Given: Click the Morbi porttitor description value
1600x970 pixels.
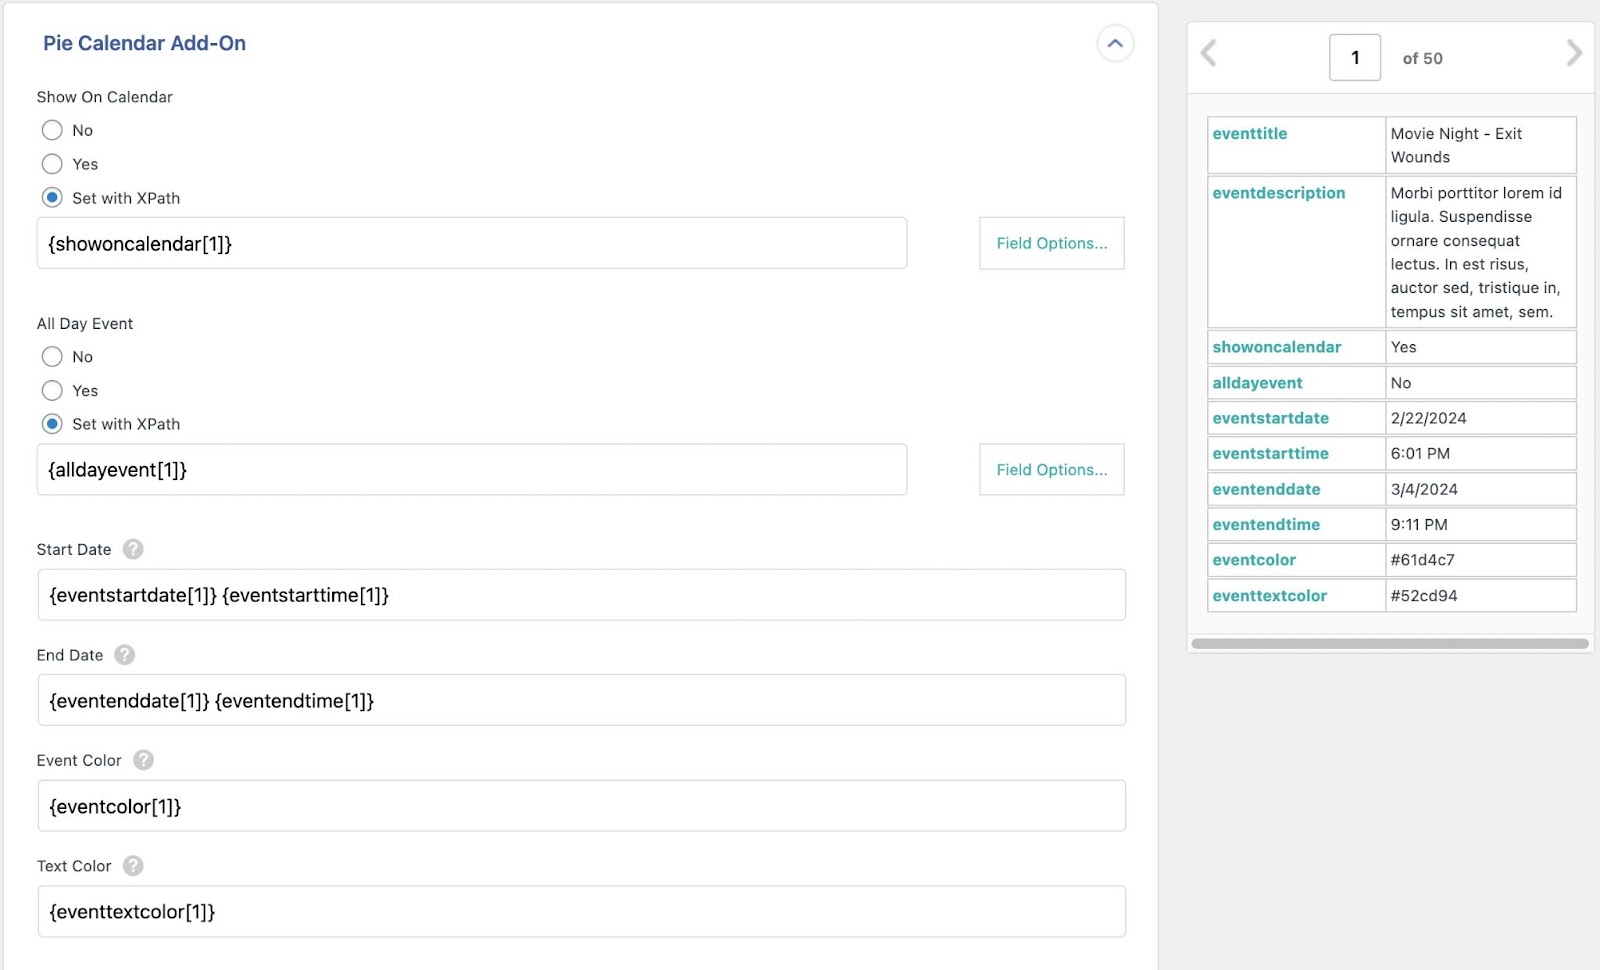Looking at the screenshot, I should tap(1476, 252).
